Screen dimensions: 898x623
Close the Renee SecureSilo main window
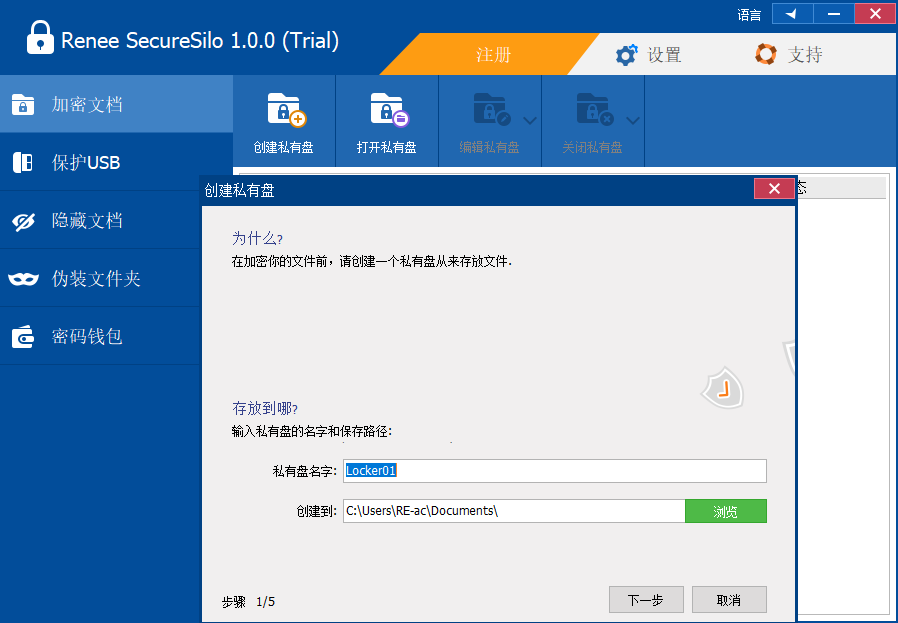(875, 14)
